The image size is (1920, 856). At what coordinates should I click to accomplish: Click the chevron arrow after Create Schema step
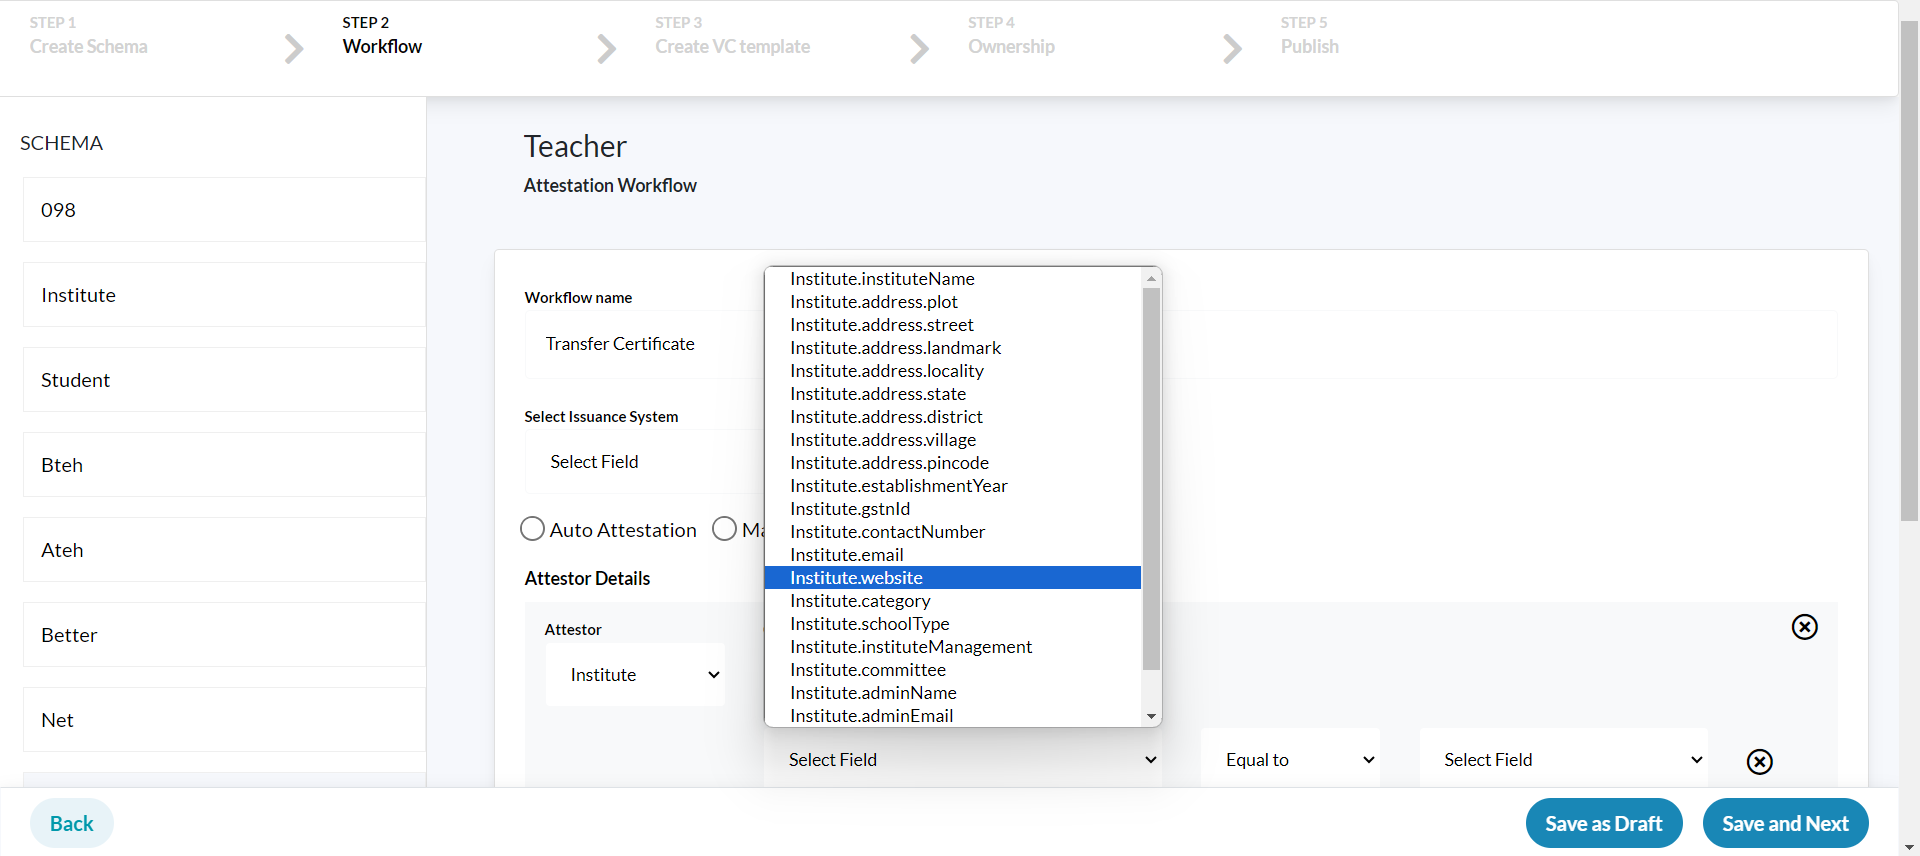click(x=293, y=48)
